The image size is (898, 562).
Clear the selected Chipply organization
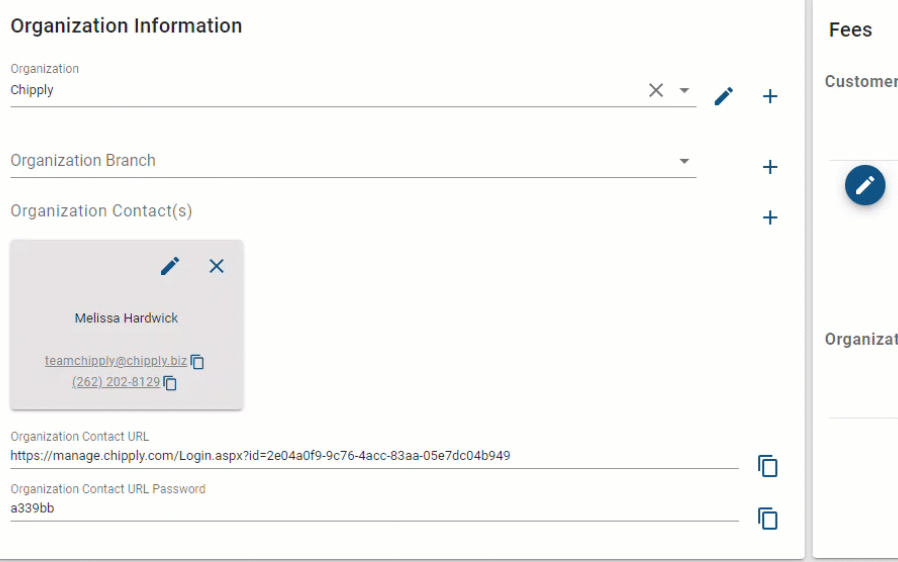pos(656,90)
